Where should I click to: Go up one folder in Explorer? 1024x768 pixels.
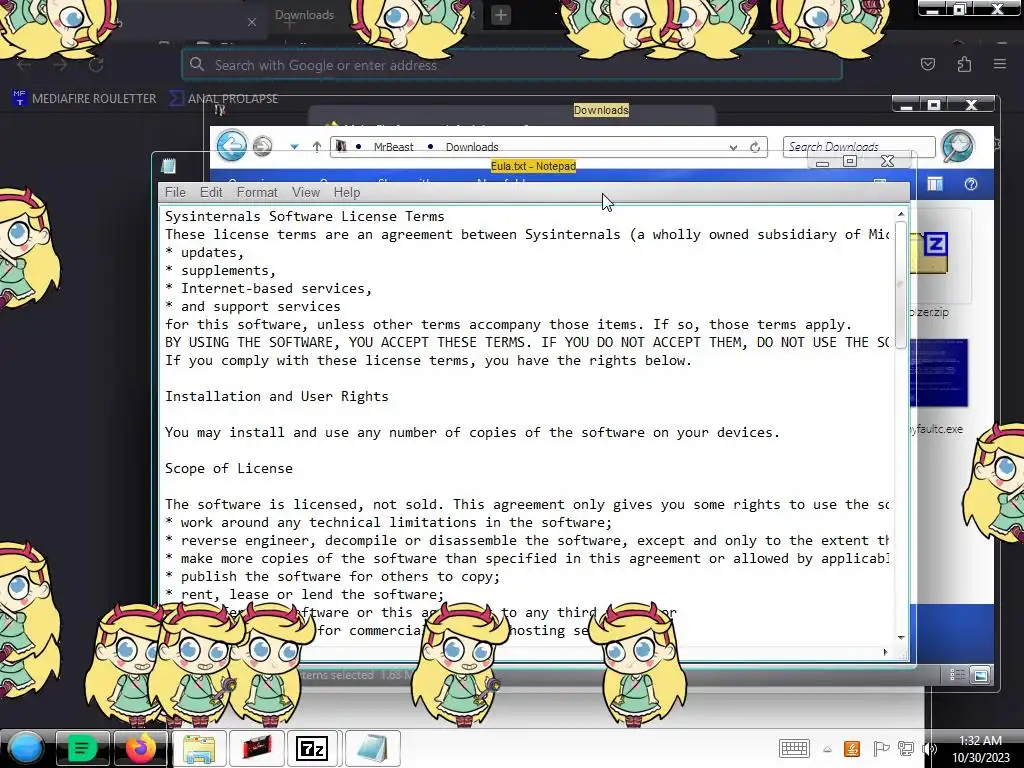tap(317, 147)
